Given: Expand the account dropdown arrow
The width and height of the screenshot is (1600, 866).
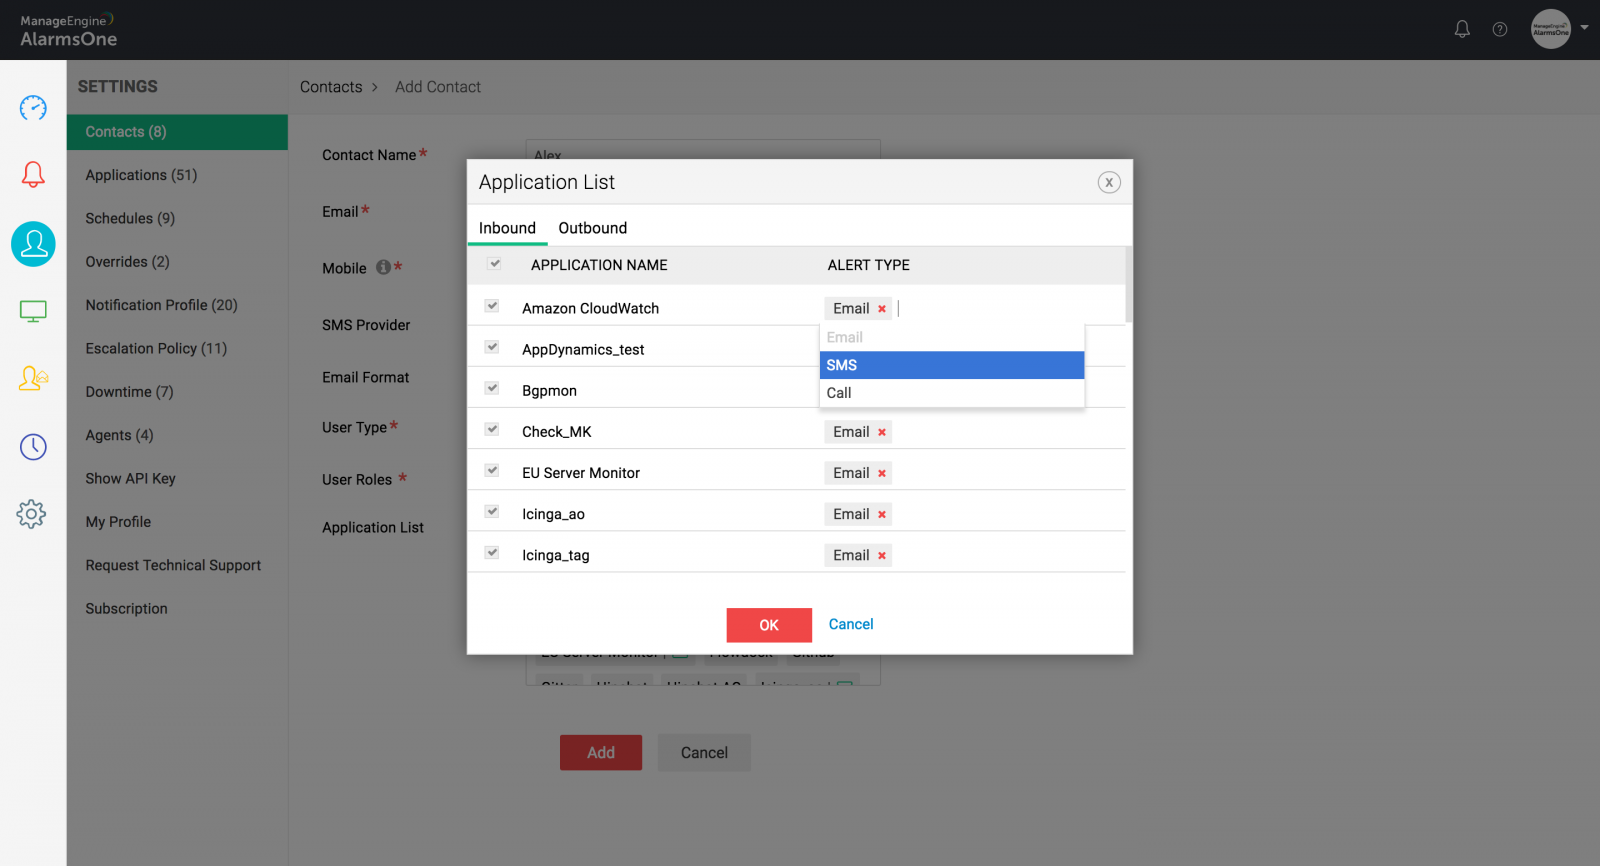Looking at the screenshot, I should click(1584, 28).
